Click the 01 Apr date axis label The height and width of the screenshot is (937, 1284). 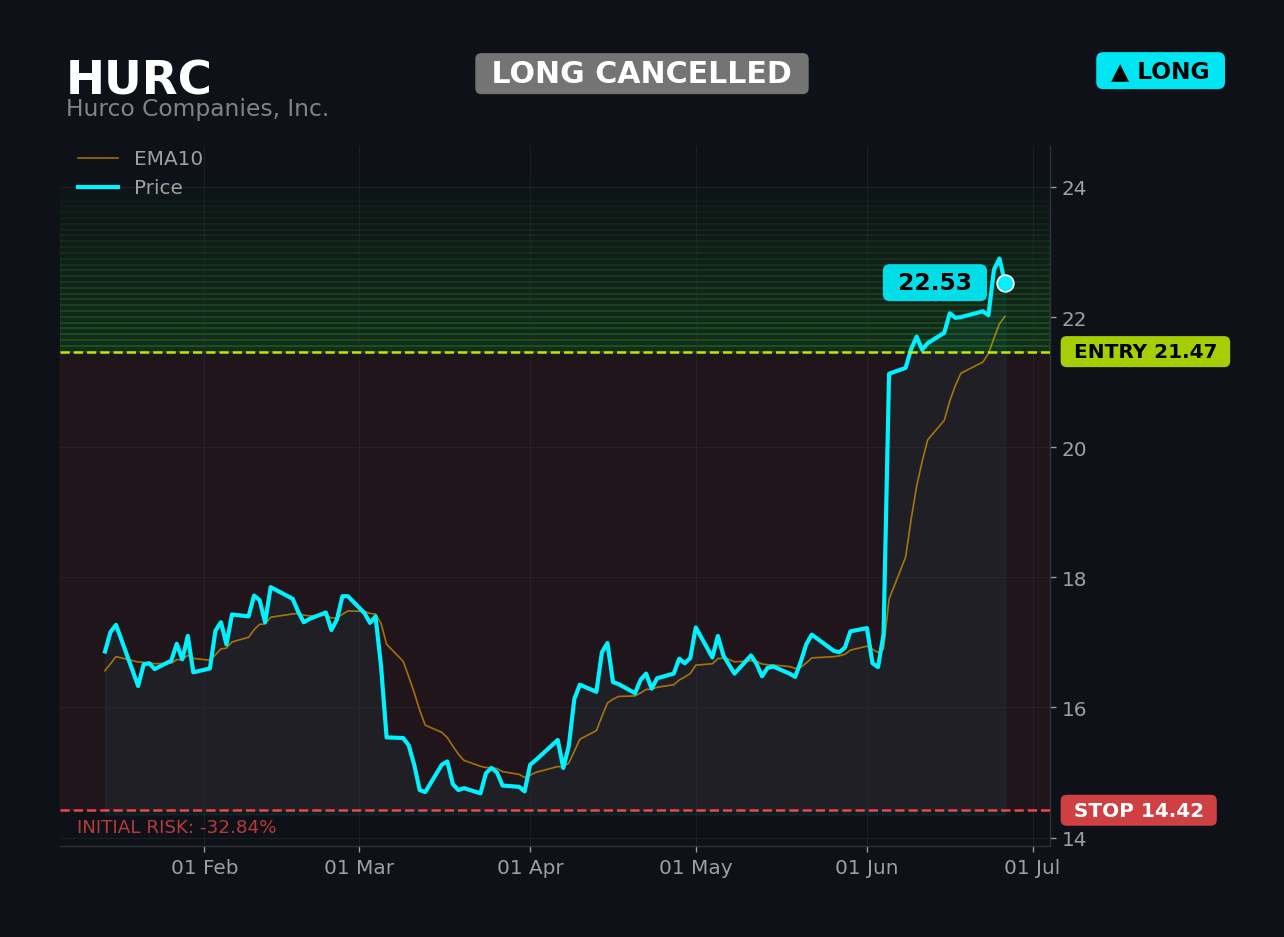(530, 868)
